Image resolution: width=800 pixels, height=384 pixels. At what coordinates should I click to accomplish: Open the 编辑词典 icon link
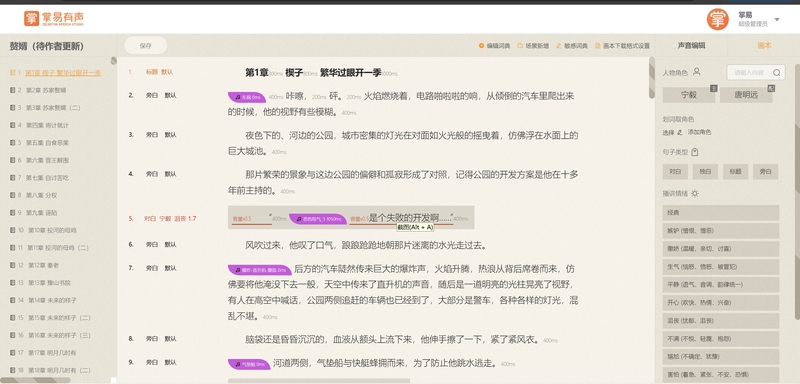point(494,46)
